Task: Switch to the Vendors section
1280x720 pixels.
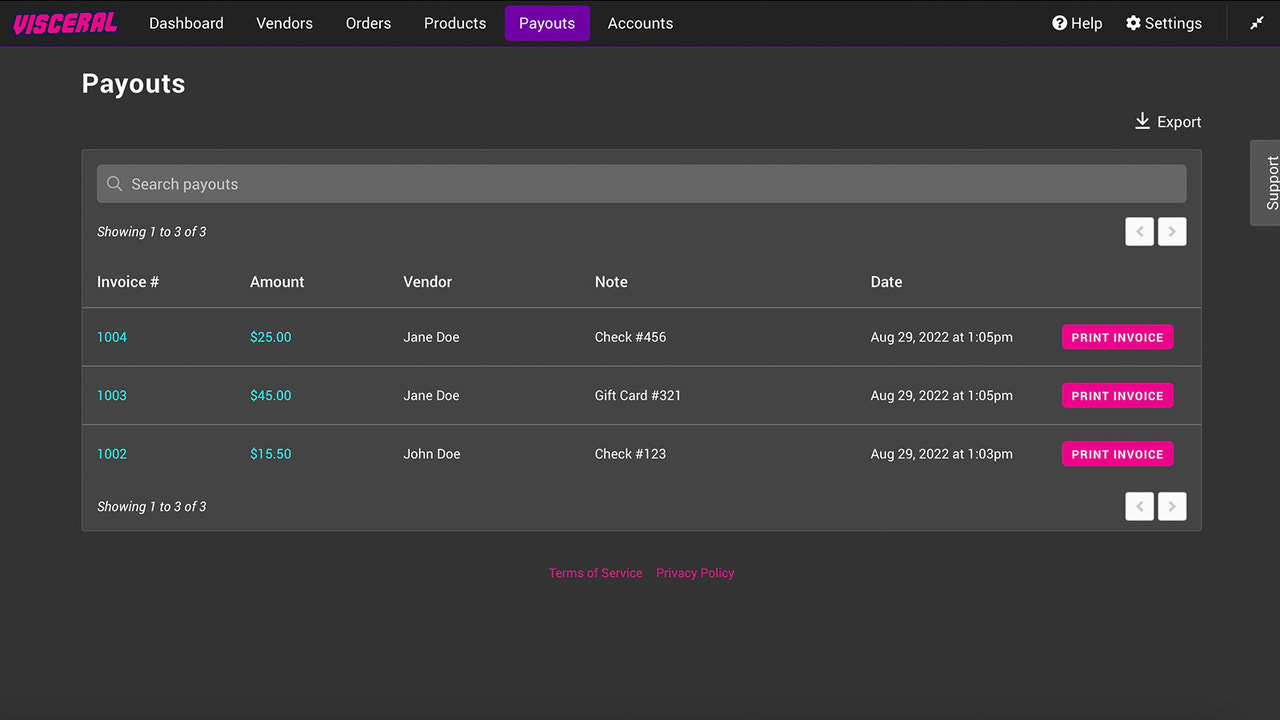Action: coord(284,23)
